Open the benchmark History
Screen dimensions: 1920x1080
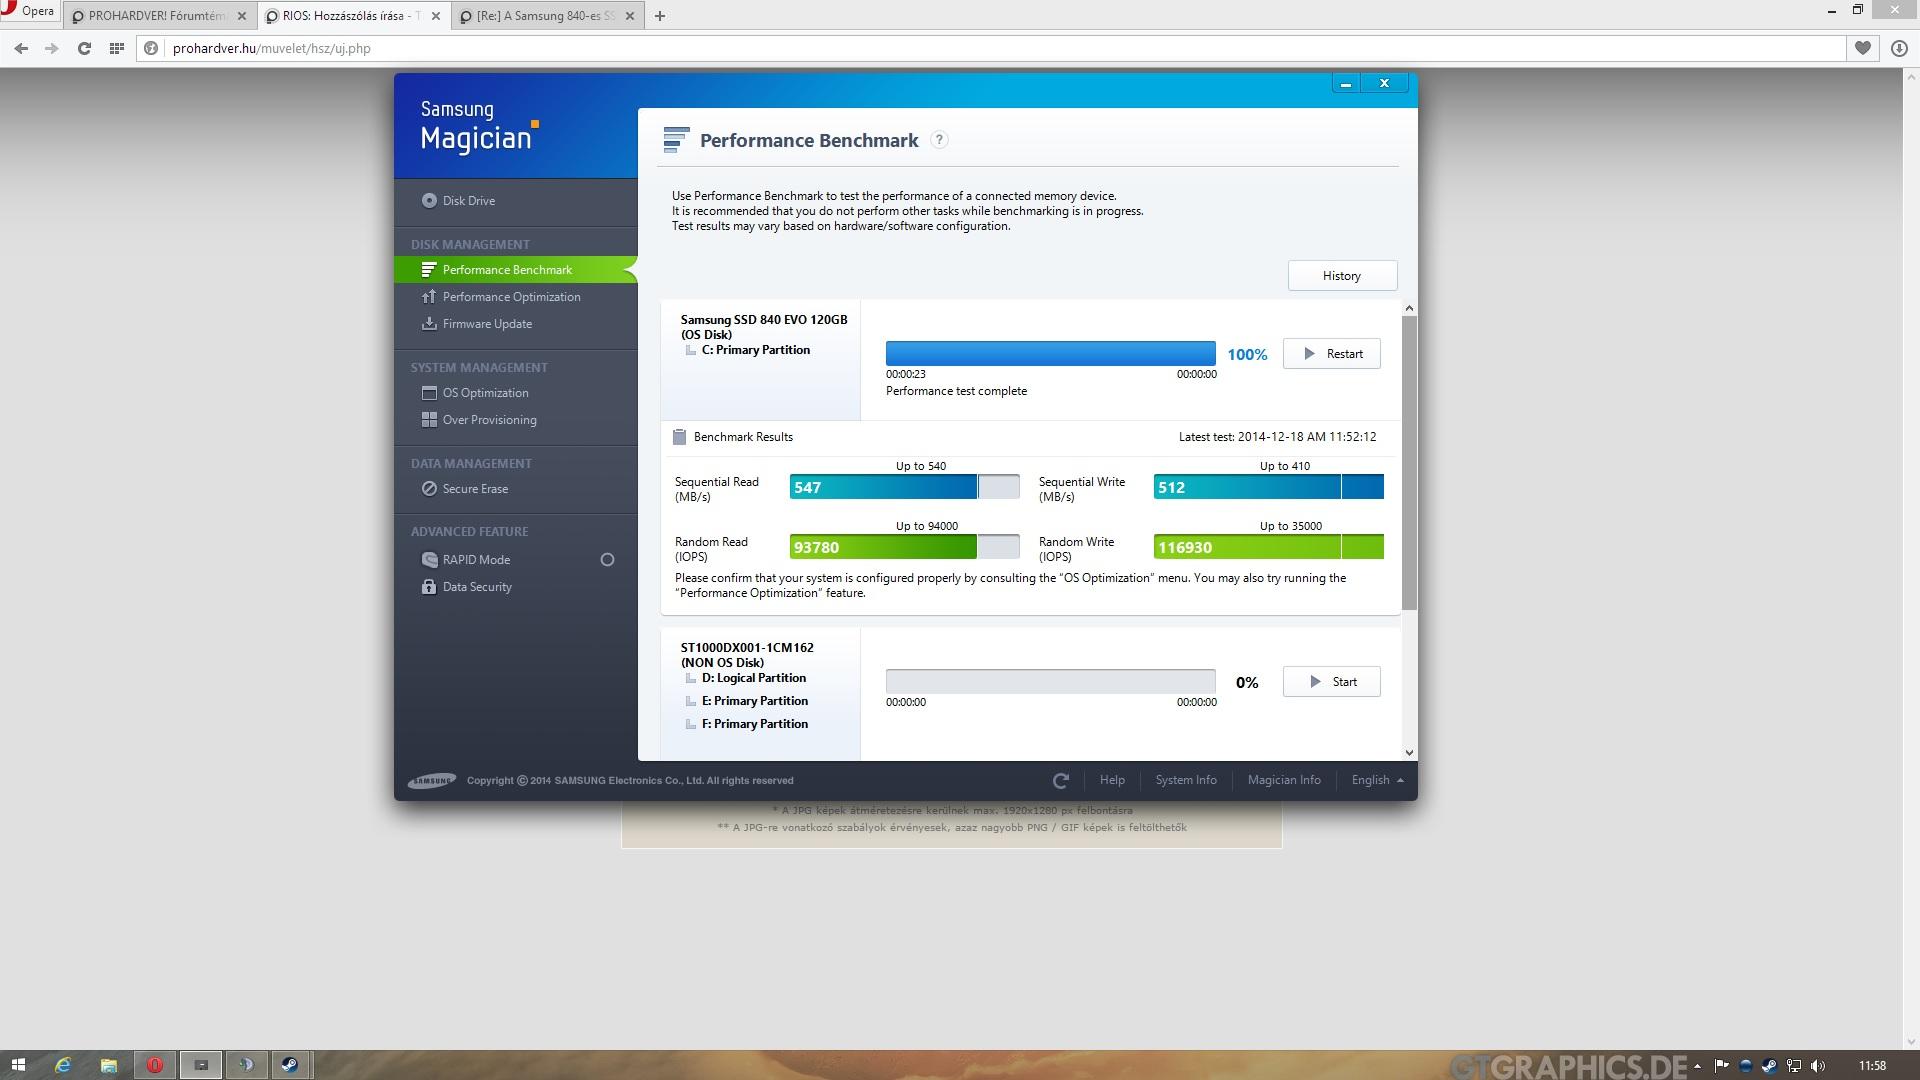click(x=1342, y=276)
